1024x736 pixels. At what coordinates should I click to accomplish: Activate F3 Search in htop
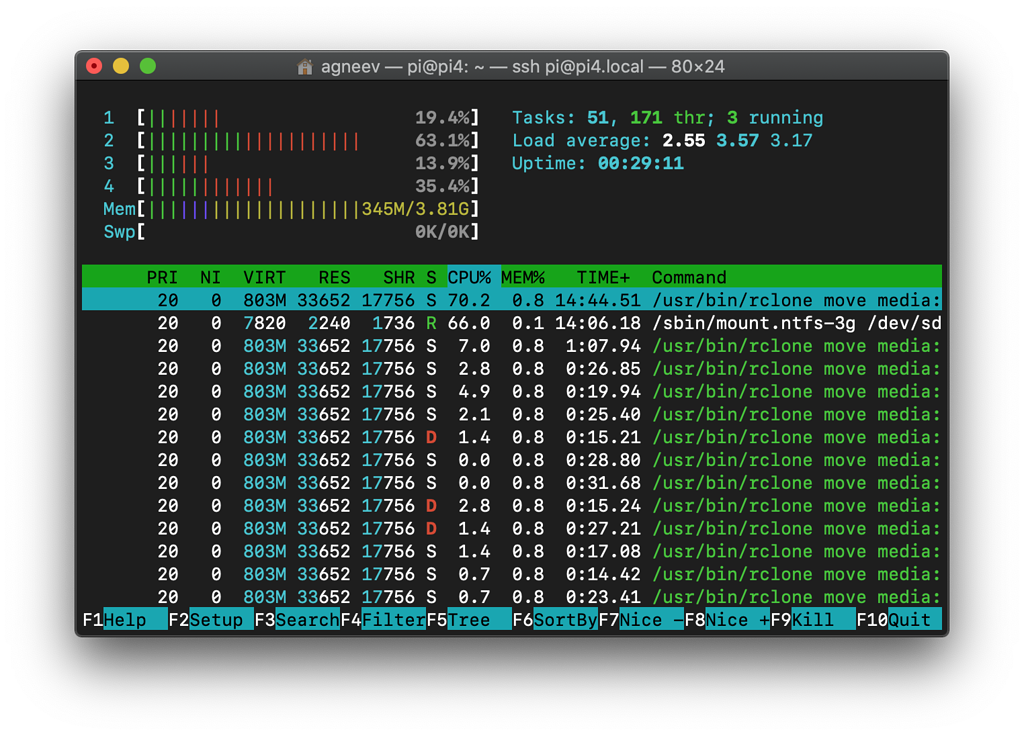click(297, 620)
